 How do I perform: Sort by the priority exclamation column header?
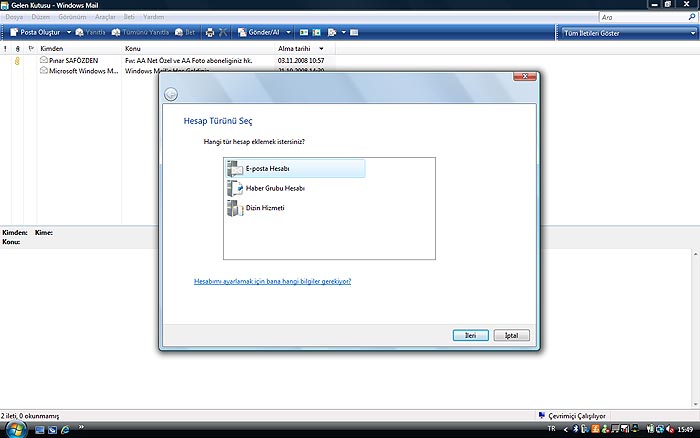pyautogui.click(x=5, y=48)
